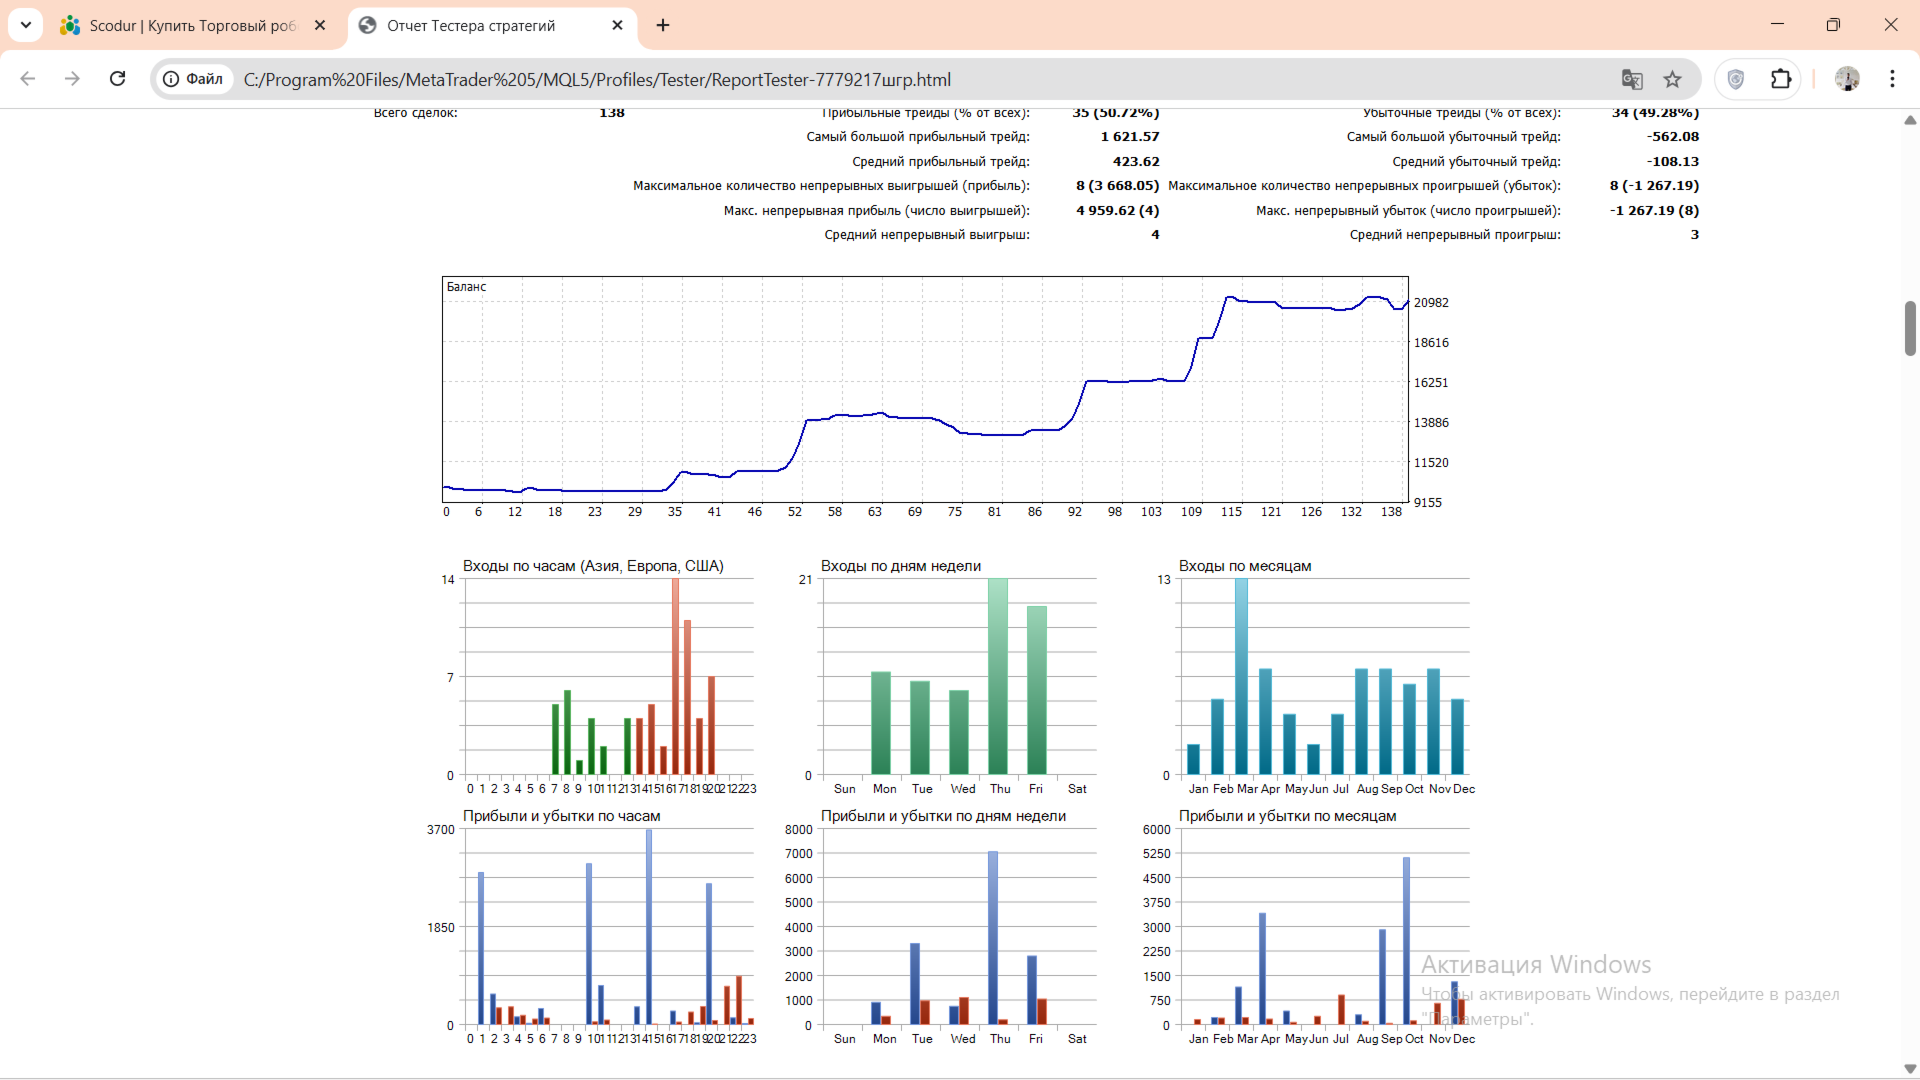Image resolution: width=1920 pixels, height=1080 pixels.
Task: Select the Отчет Тестера стратегий tab
Action: point(470,25)
